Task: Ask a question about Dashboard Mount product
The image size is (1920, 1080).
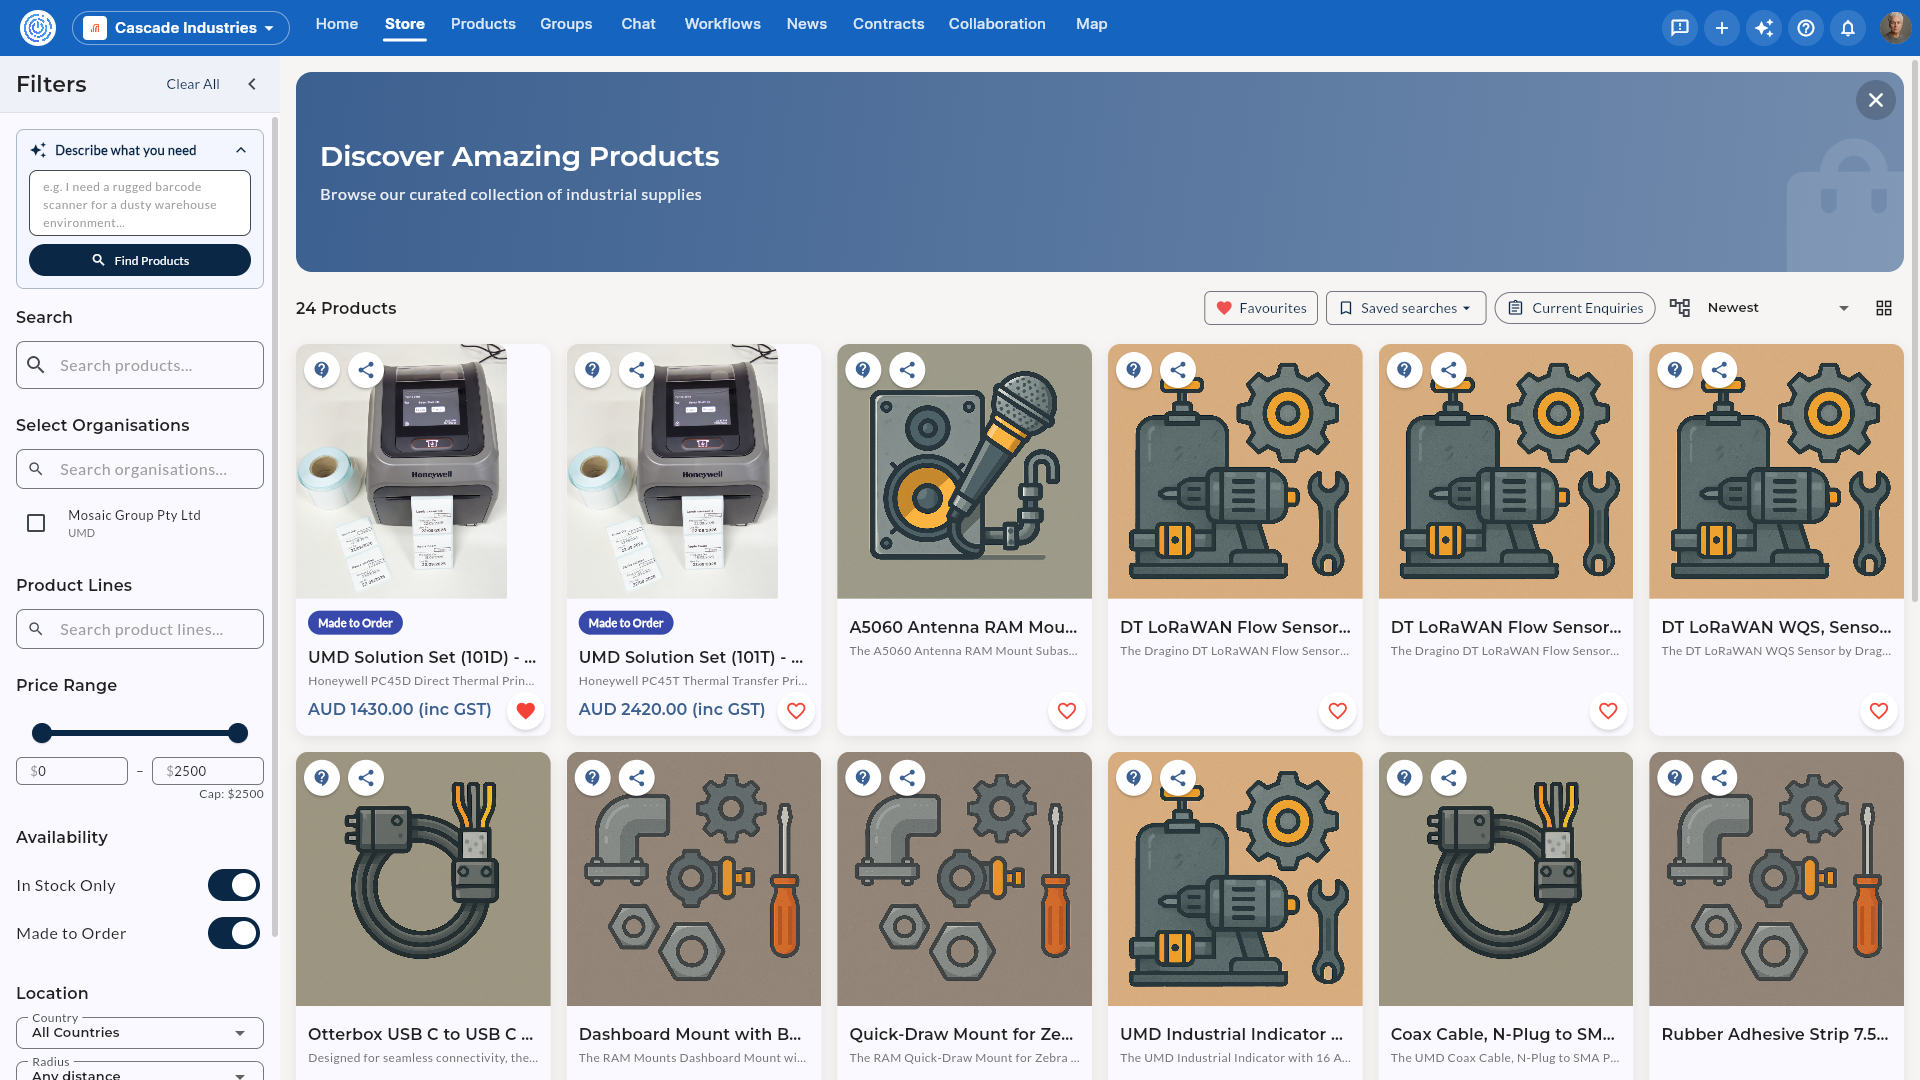Action: [593, 778]
